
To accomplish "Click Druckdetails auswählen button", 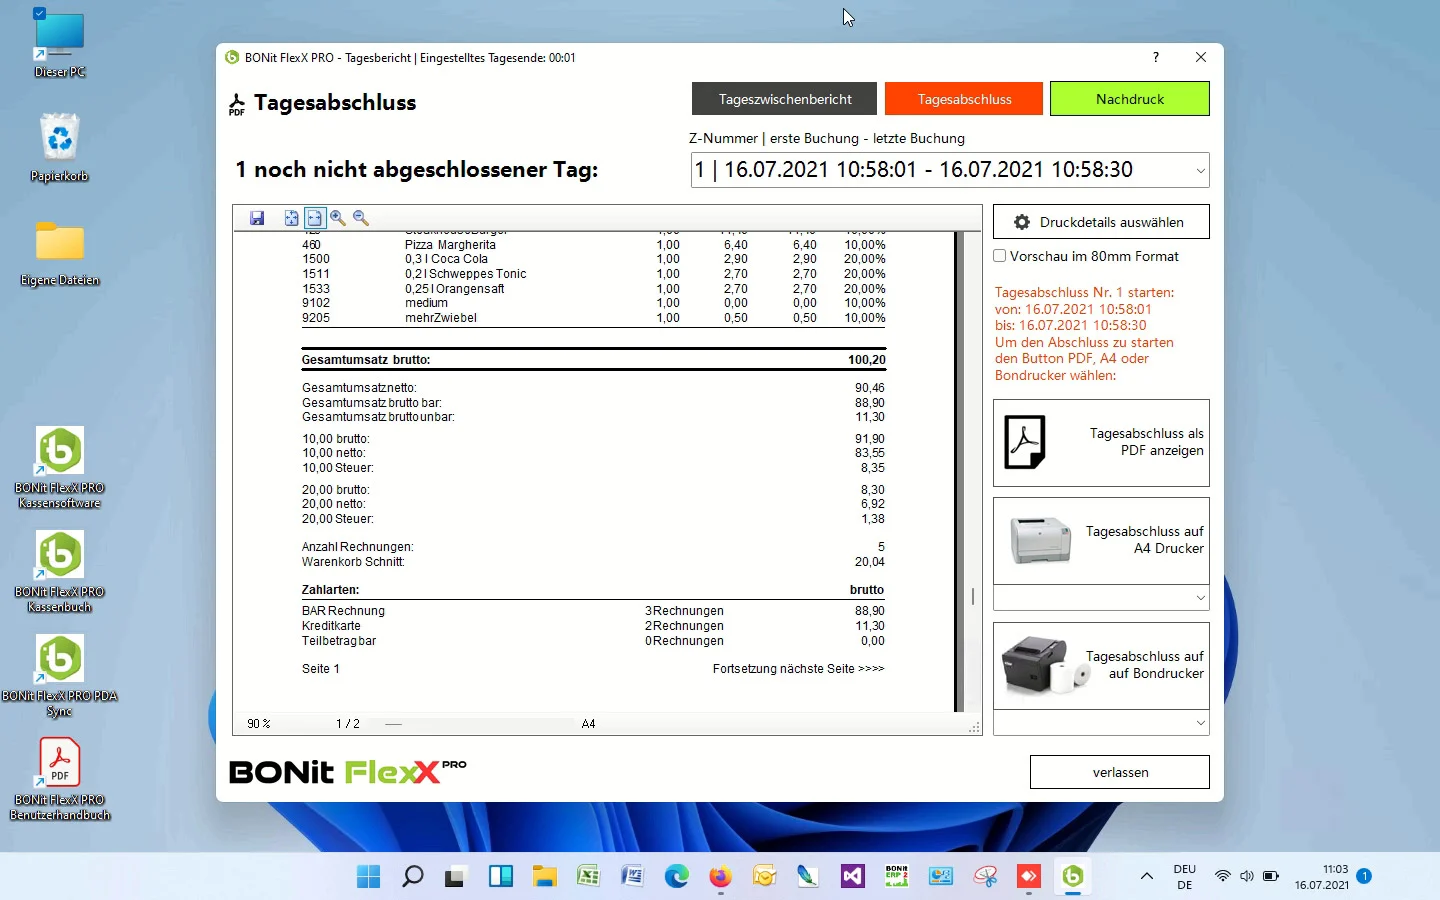I will point(1101,222).
